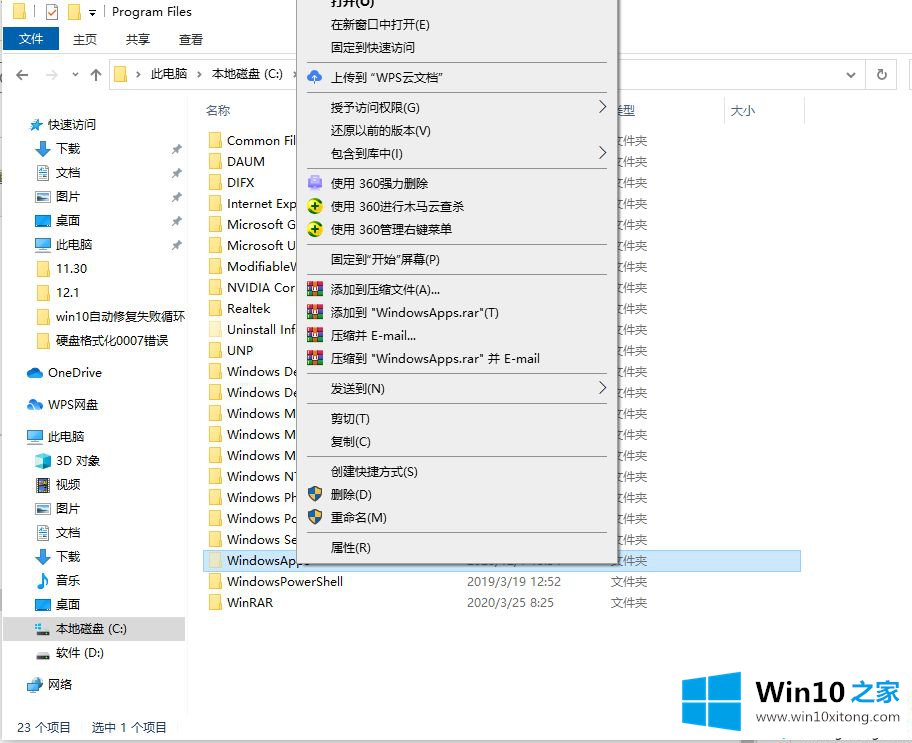The width and height of the screenshot is (912, 743).
Task: Click the Up one level arrow
Action: tap(96, 74)
